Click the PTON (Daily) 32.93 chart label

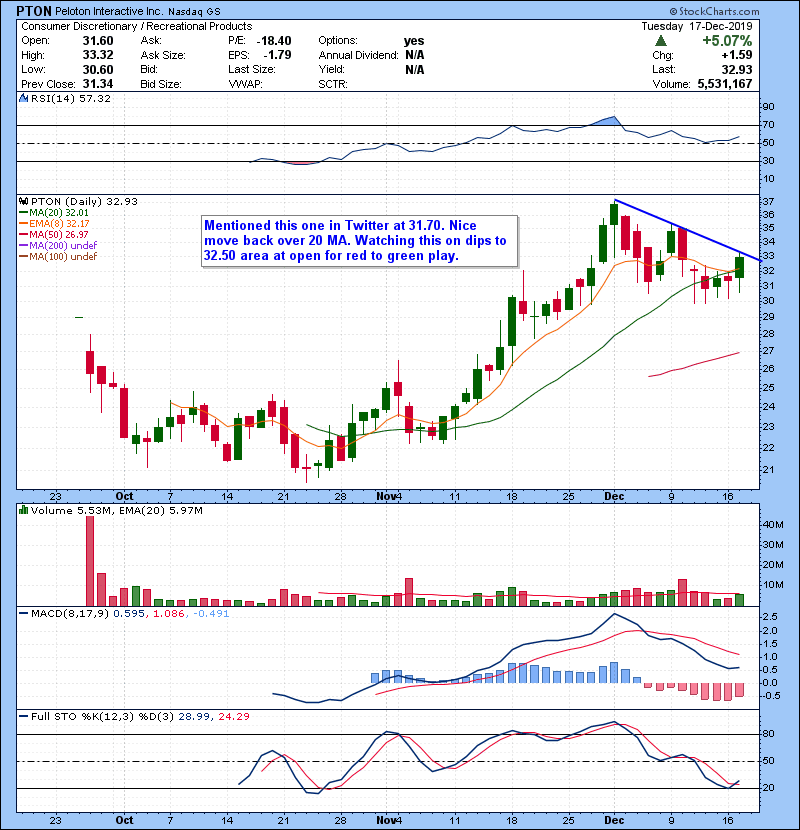pos(84,202)
